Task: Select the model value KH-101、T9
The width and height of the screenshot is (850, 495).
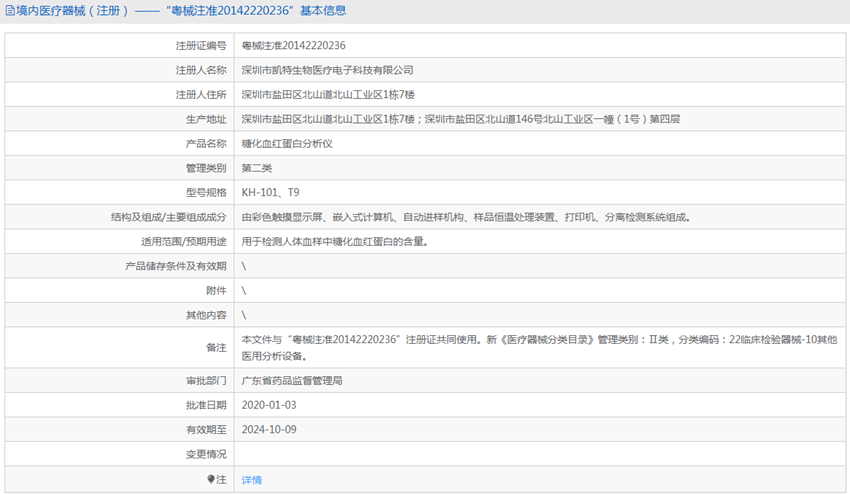Action: (x=271, y=192)
